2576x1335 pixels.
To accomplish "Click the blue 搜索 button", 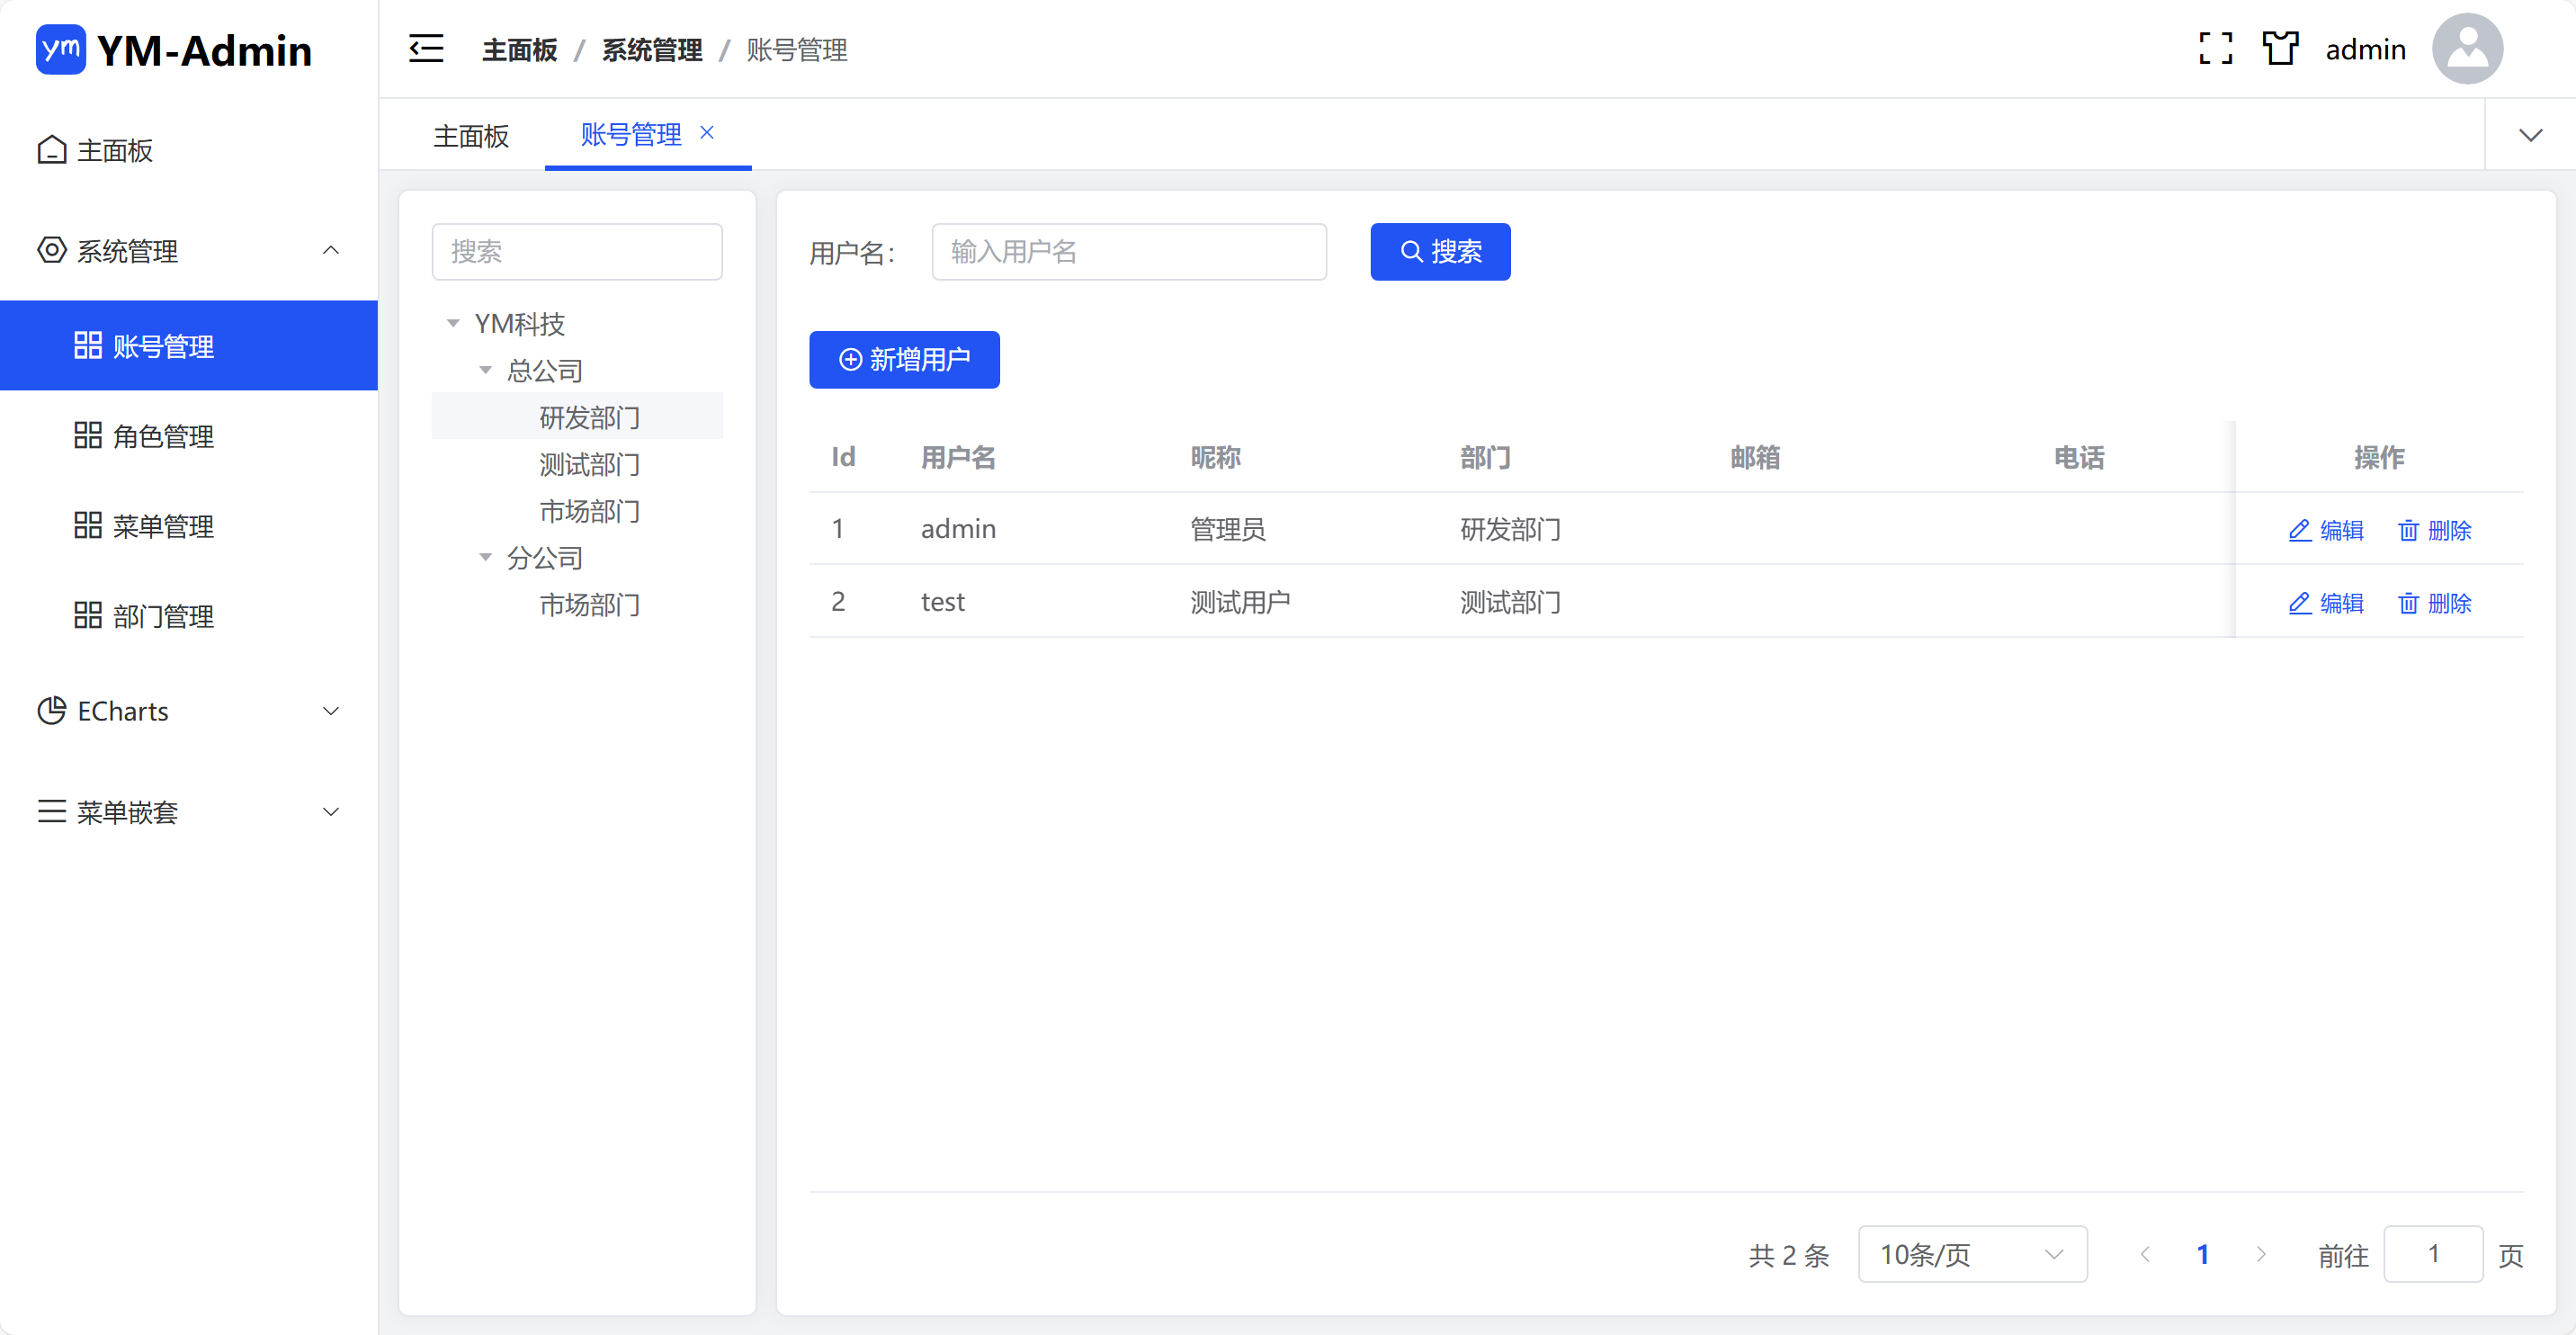I will [x=1440, y=251].
